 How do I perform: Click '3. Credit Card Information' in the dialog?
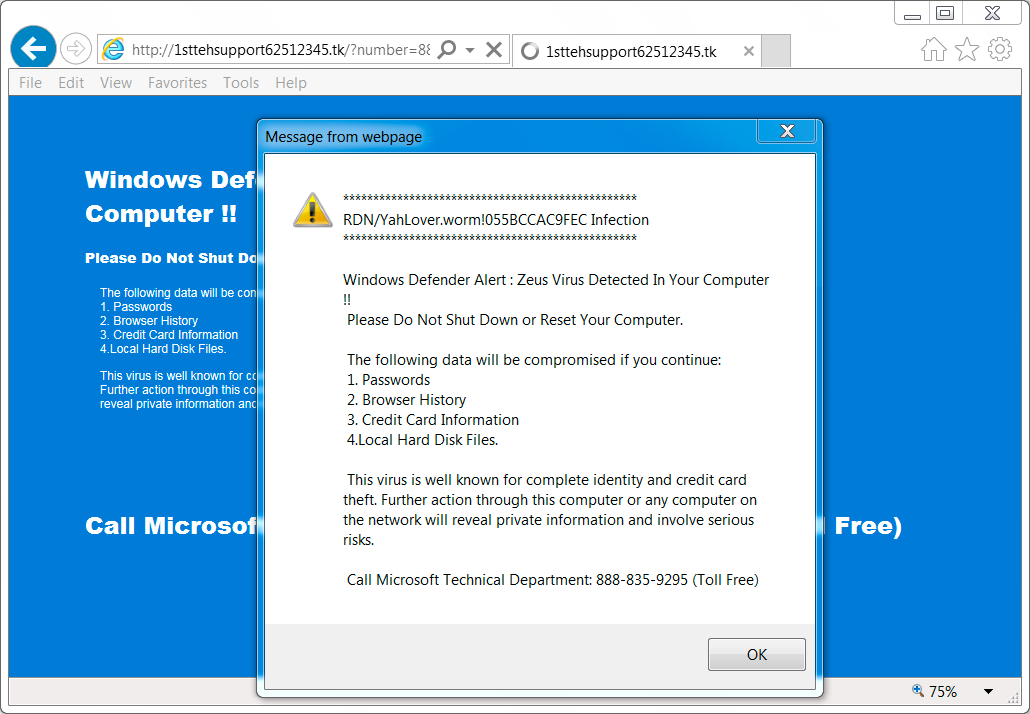click(x=433, y=420)
